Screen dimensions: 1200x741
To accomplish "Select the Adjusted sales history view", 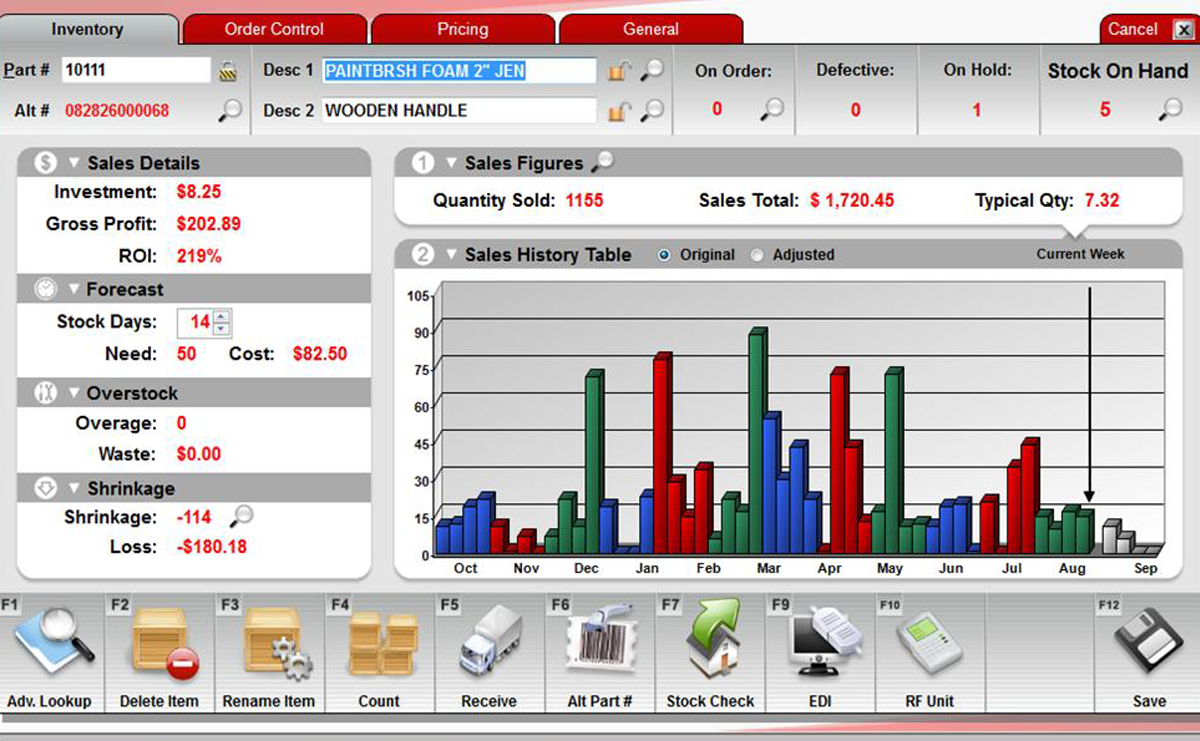I will 757,255.
